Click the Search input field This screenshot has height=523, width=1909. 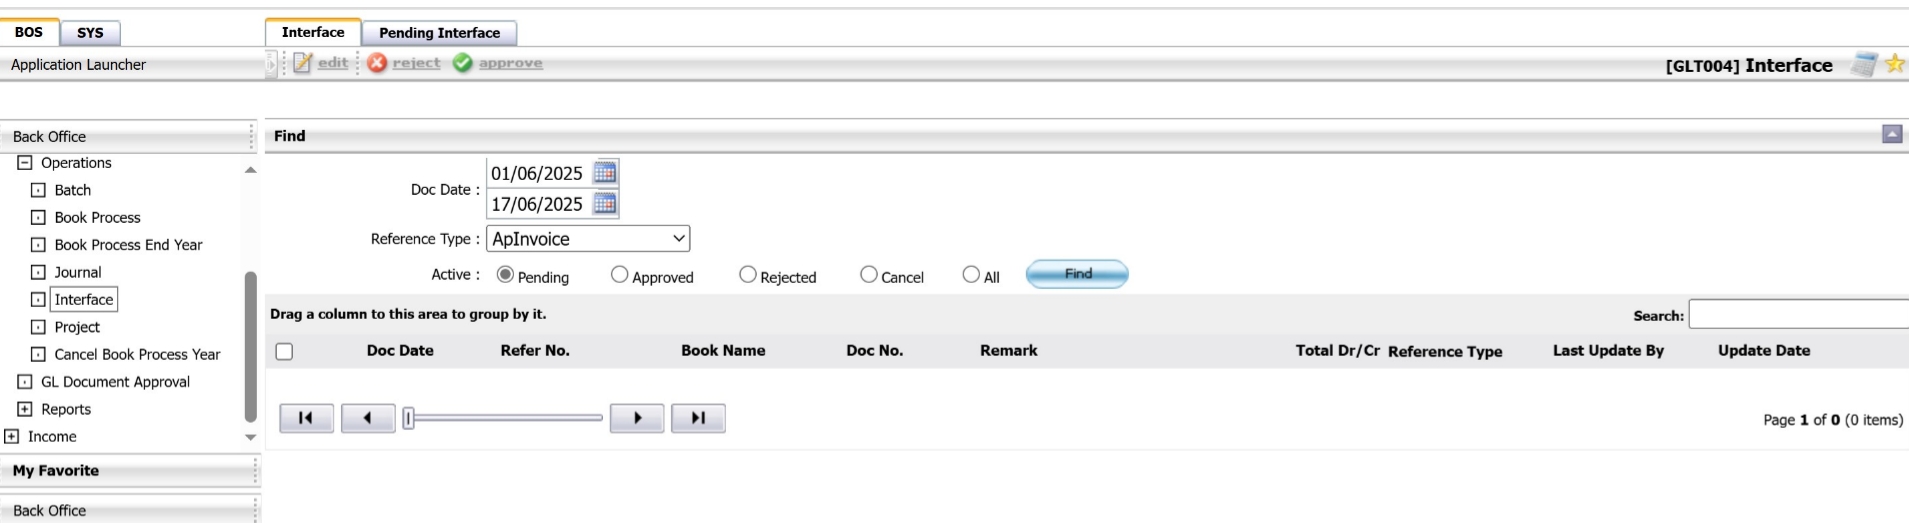click(x=1798, y=315)
